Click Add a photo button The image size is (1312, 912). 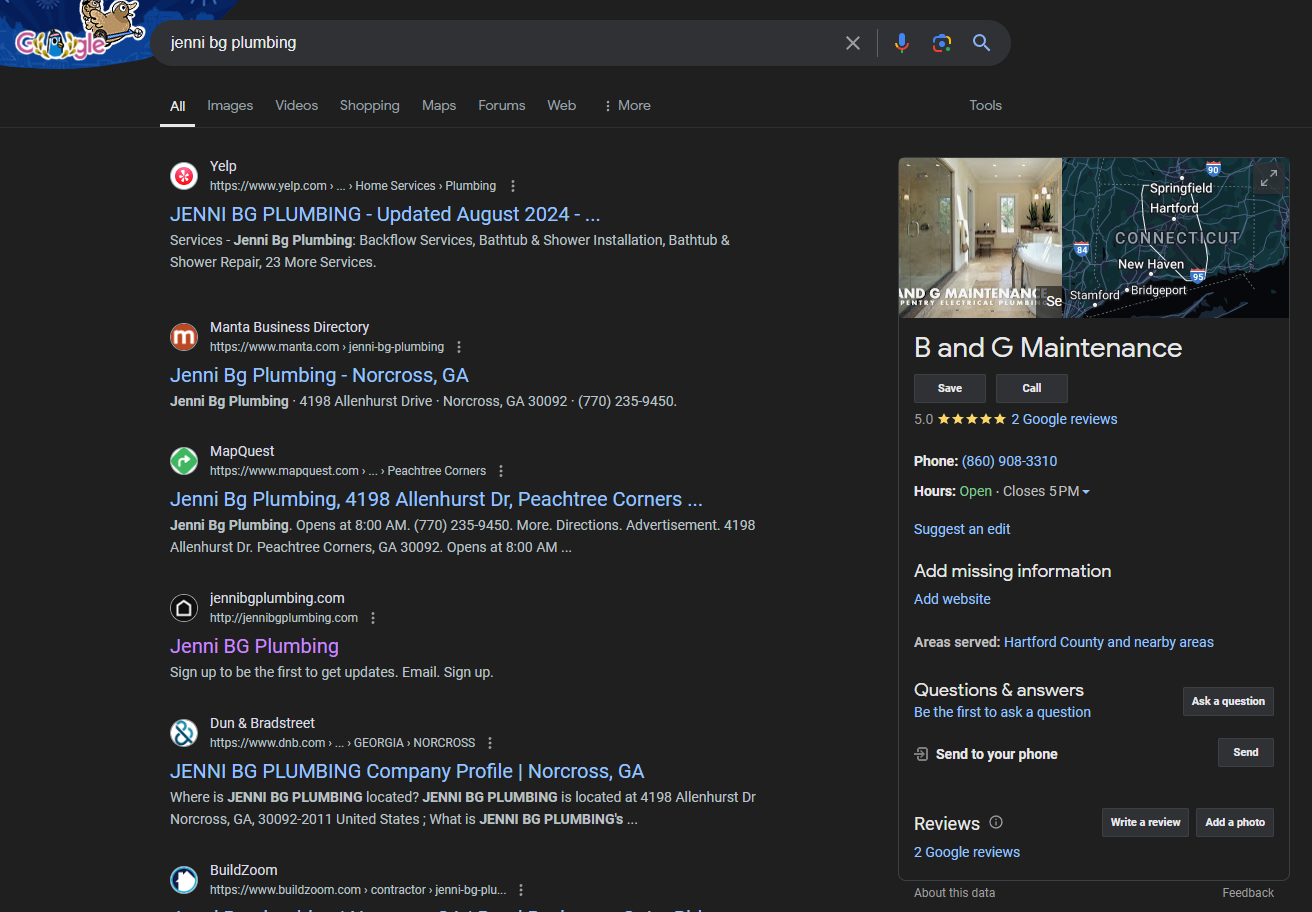point(1235,822)
